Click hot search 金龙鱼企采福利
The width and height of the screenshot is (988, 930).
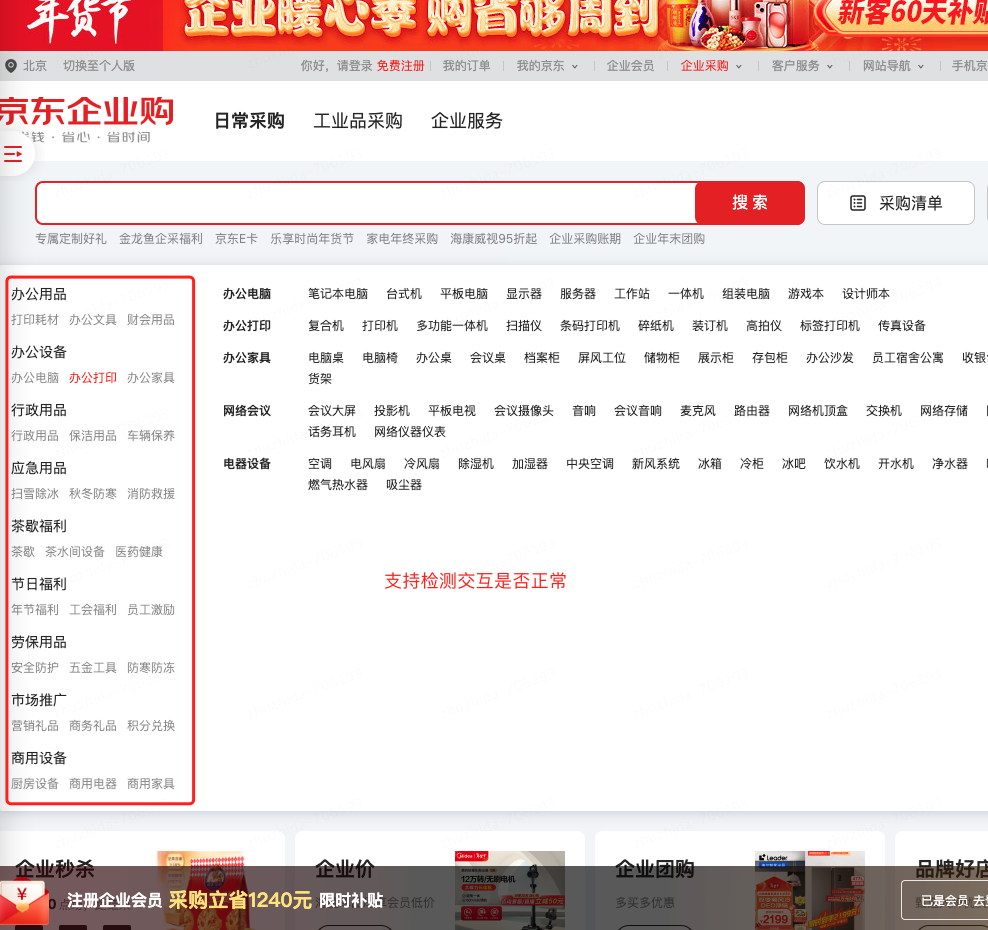point(161,239)
